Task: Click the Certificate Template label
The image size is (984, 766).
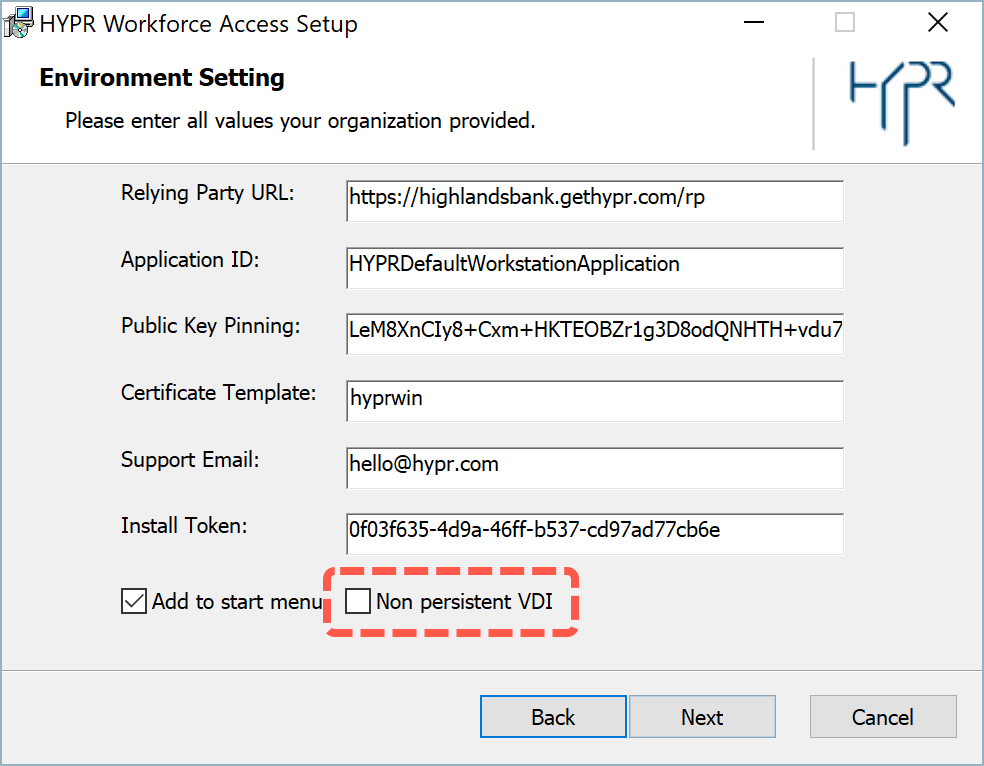Action: 218,393
